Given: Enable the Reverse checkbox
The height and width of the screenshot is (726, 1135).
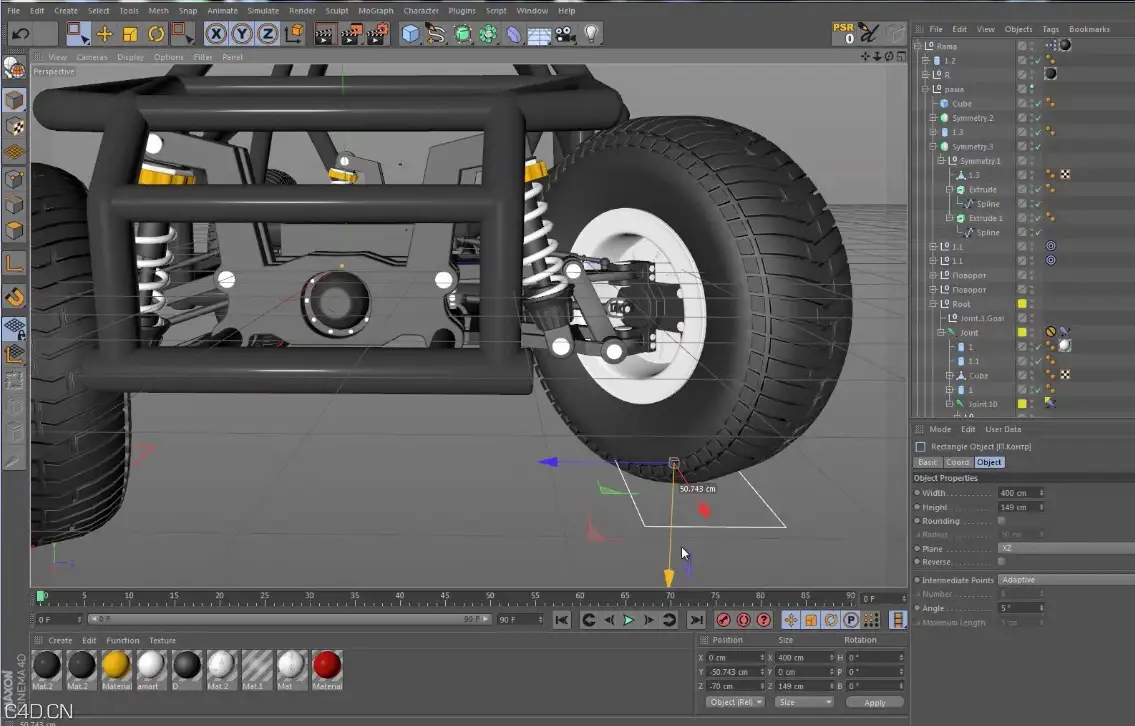Looking at the screenshot, I should click(x=1002, y=562).
